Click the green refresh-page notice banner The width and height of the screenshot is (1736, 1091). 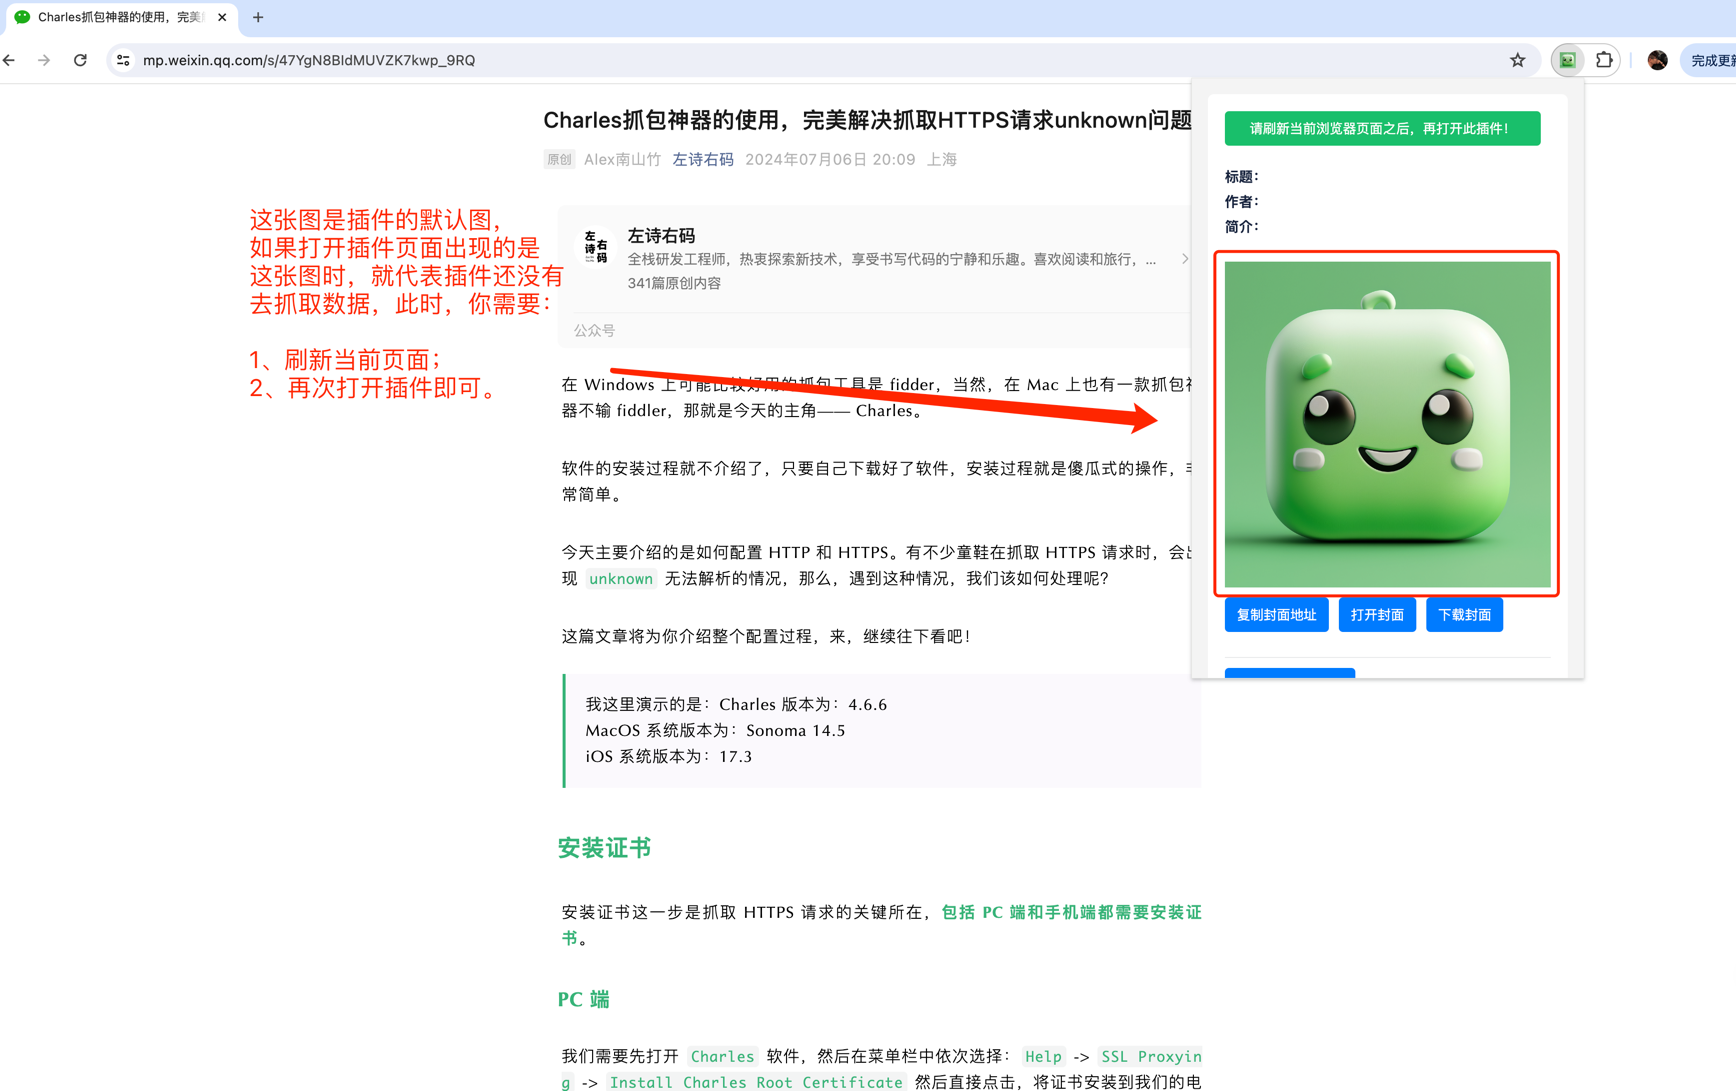pos(1382,128)
